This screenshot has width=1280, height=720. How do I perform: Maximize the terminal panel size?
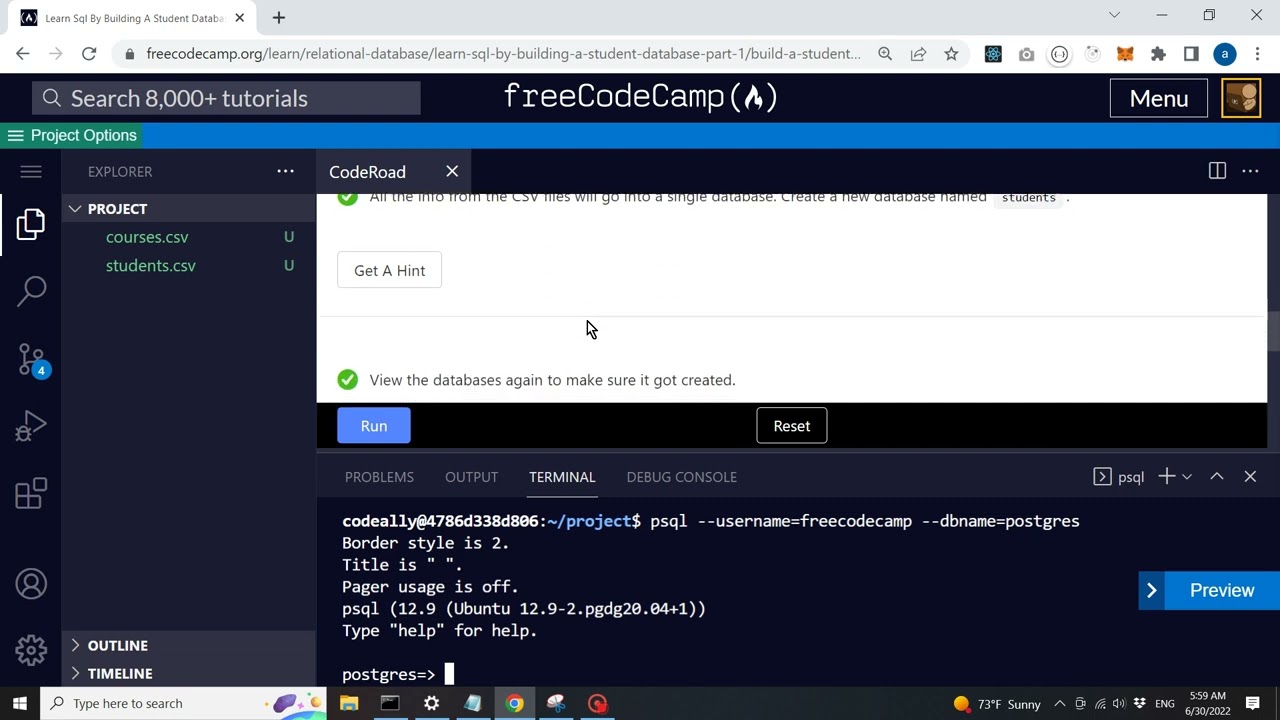point(1217,477)
